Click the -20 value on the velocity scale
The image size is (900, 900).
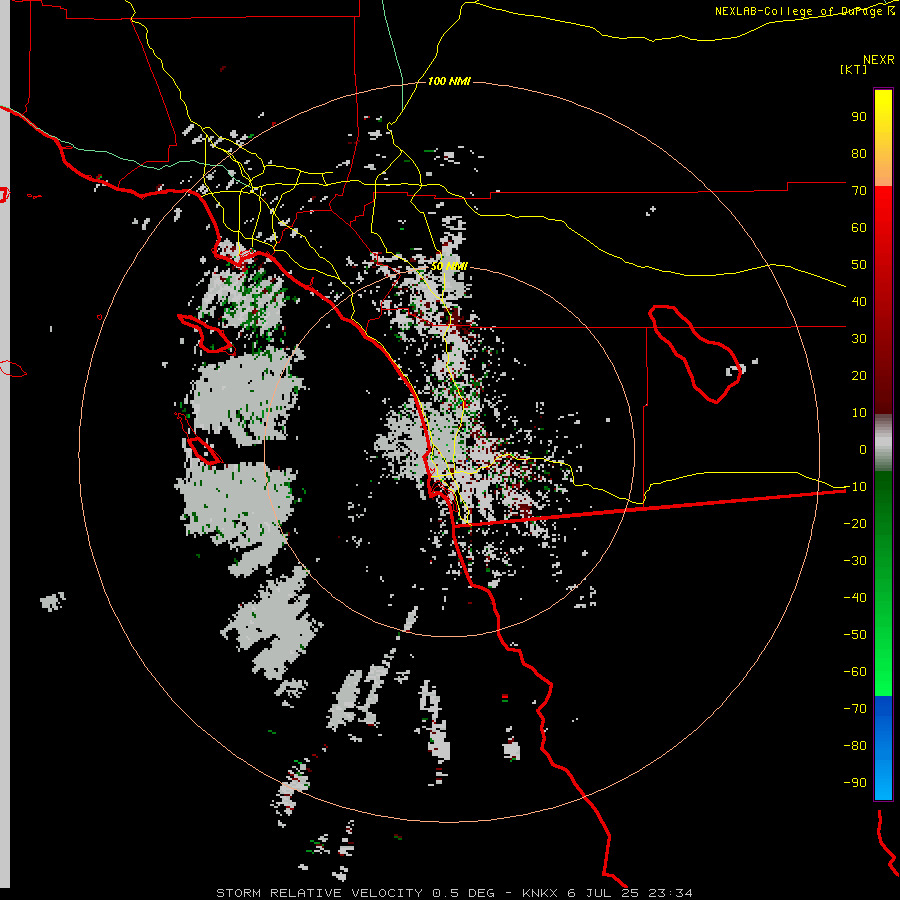click(x=855, y=524)
